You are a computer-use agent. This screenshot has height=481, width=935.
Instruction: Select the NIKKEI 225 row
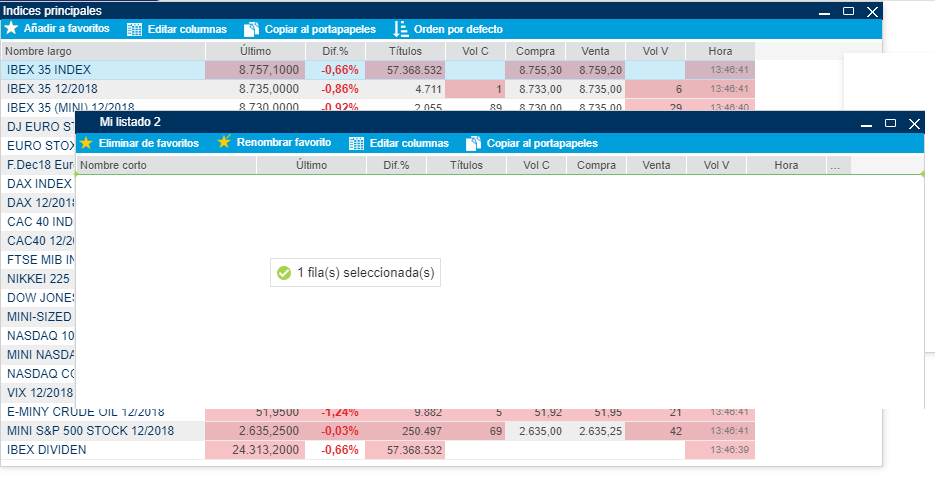tap(39, 278)
